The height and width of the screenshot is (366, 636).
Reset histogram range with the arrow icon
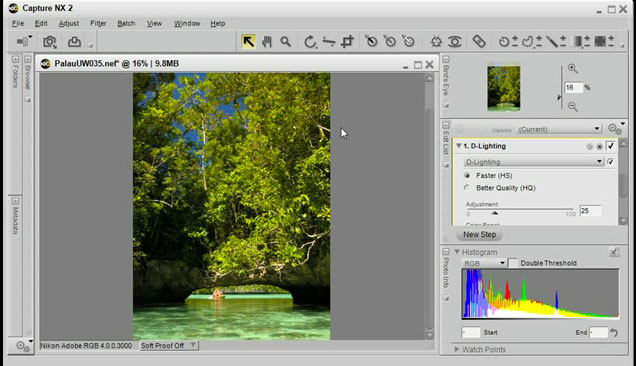tap(614, 333)
